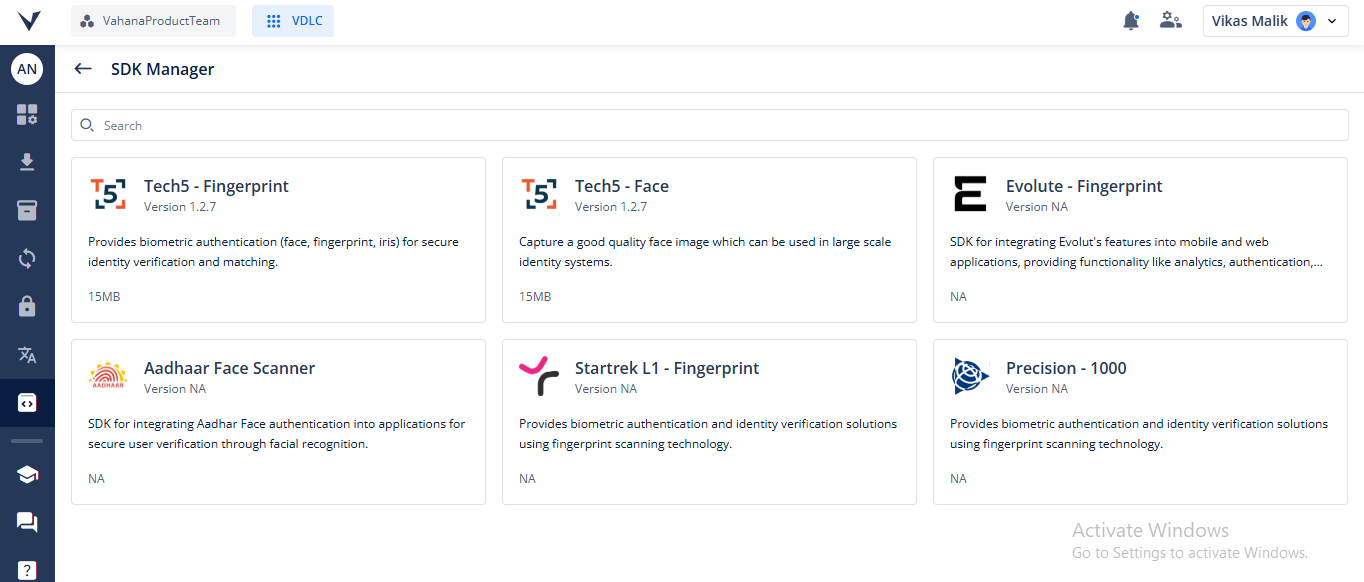Click the SDK Manager page heading

163,69
